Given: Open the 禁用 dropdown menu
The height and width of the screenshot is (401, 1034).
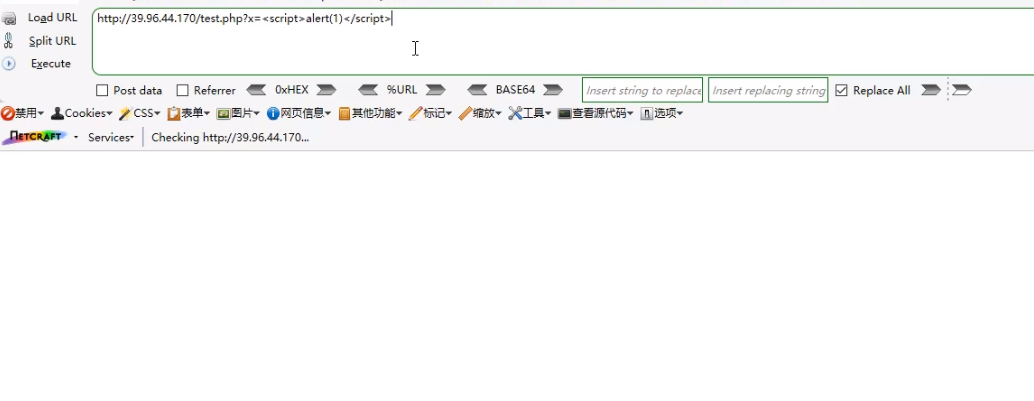Looking at the screenshot, I should click(x=23, y=113).
